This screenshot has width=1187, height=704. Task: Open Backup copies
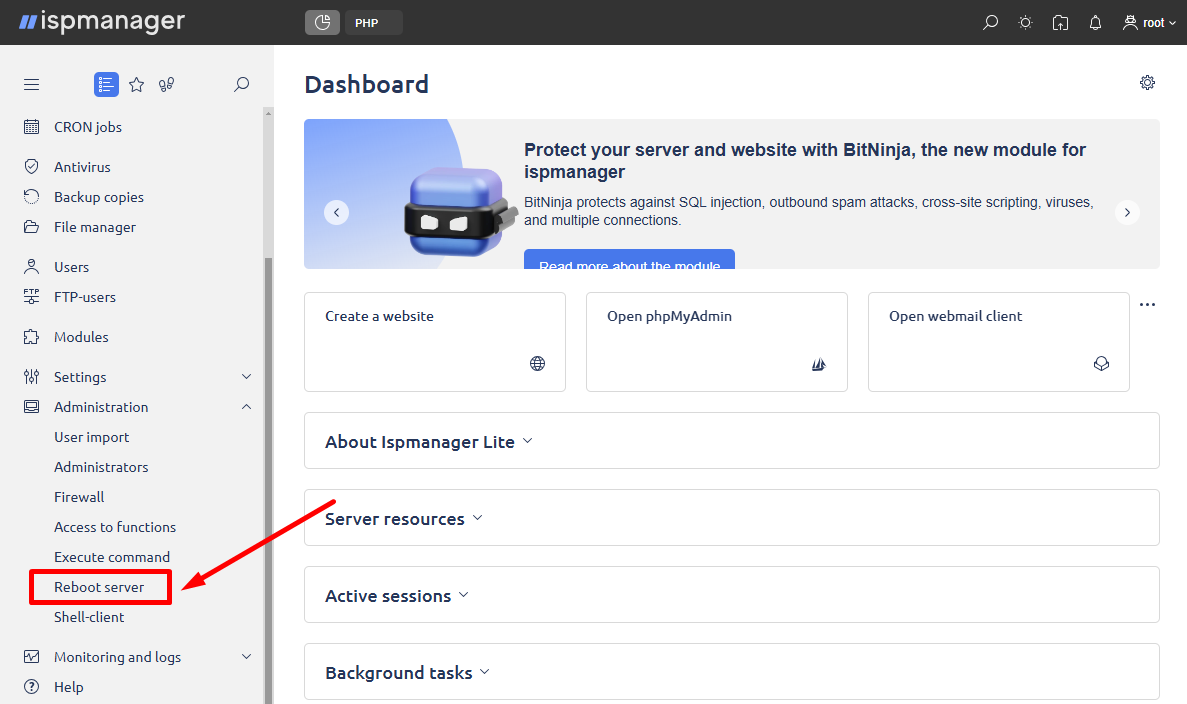[98, 197]
